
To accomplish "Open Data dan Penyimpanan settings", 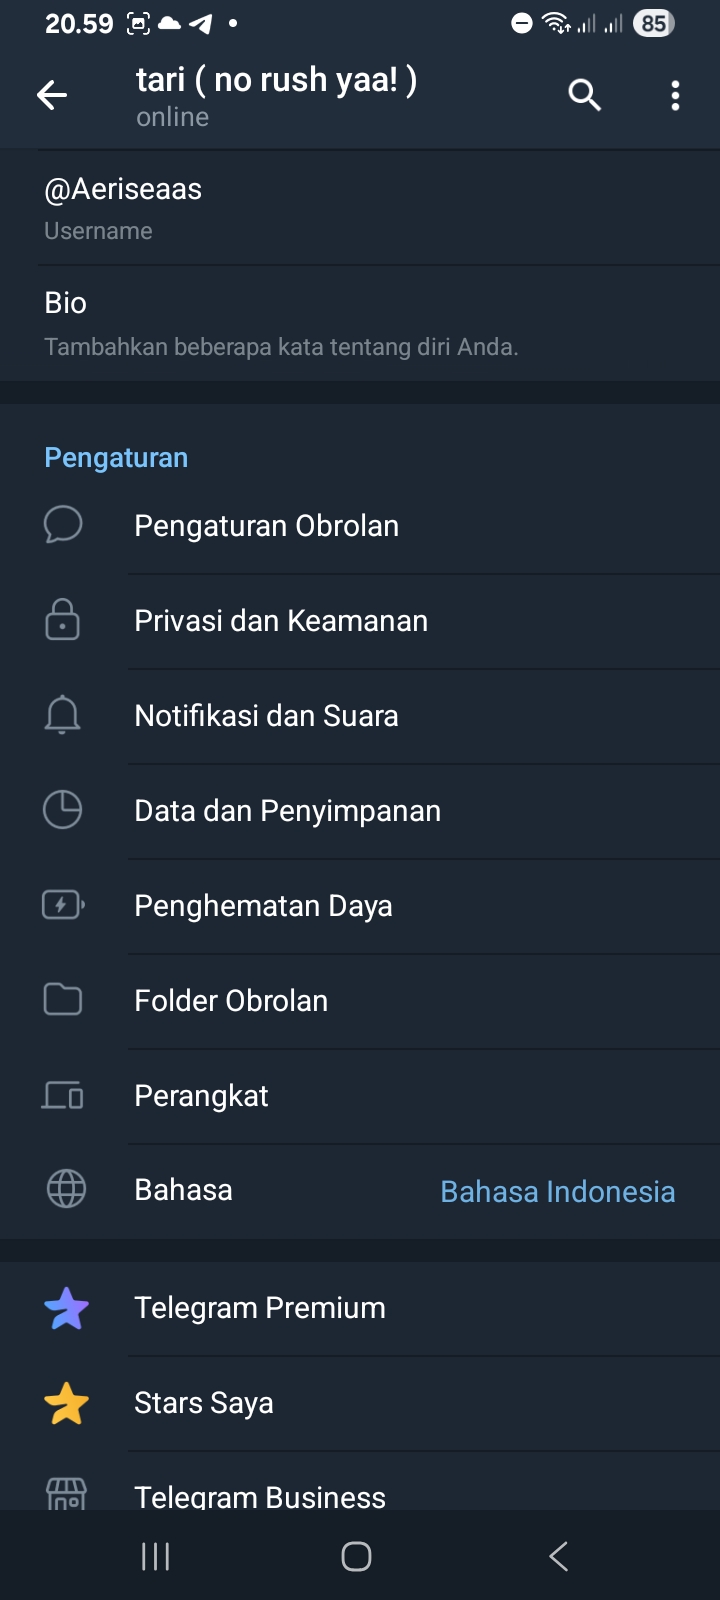I will pyautogui.click(x=287, y=811).
